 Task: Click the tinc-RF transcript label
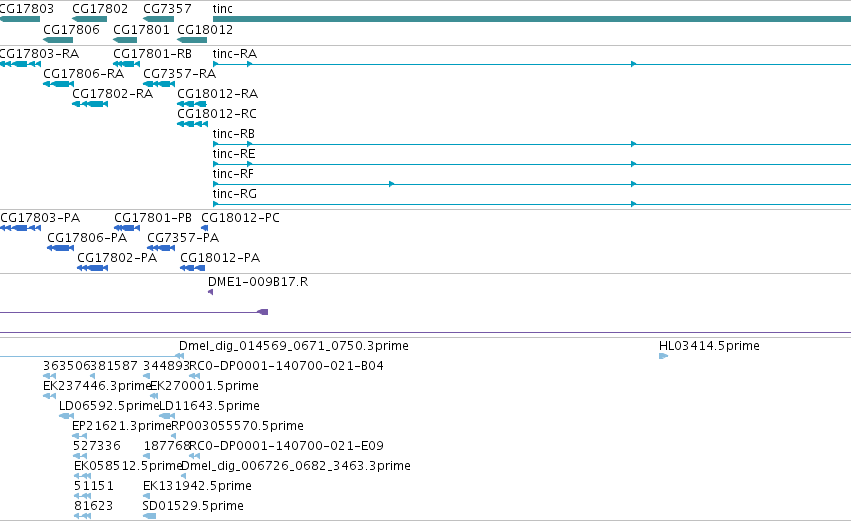233,174
